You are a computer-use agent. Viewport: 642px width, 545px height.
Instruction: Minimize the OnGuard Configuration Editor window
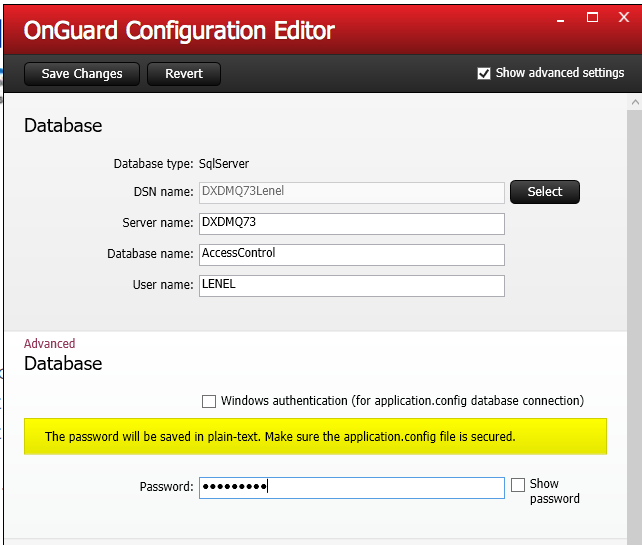click(561, 18)
